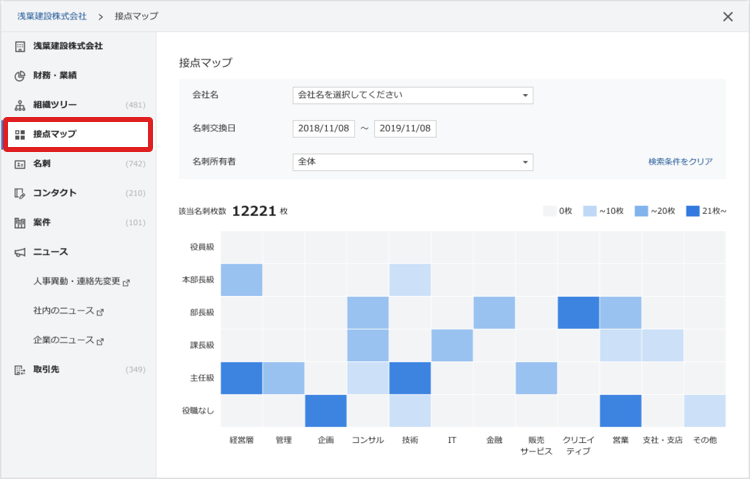This screenshot has width=750, height=479.
Task: Click the deals icon for 案件
Action: [x=20, y=223]
